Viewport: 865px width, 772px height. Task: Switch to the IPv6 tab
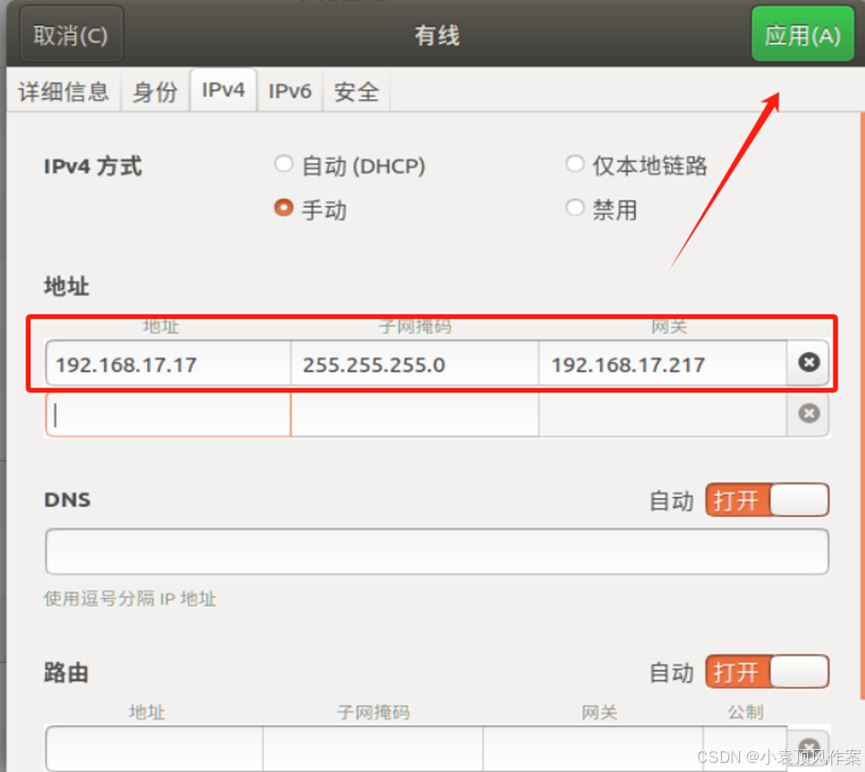tap(290, 91)
